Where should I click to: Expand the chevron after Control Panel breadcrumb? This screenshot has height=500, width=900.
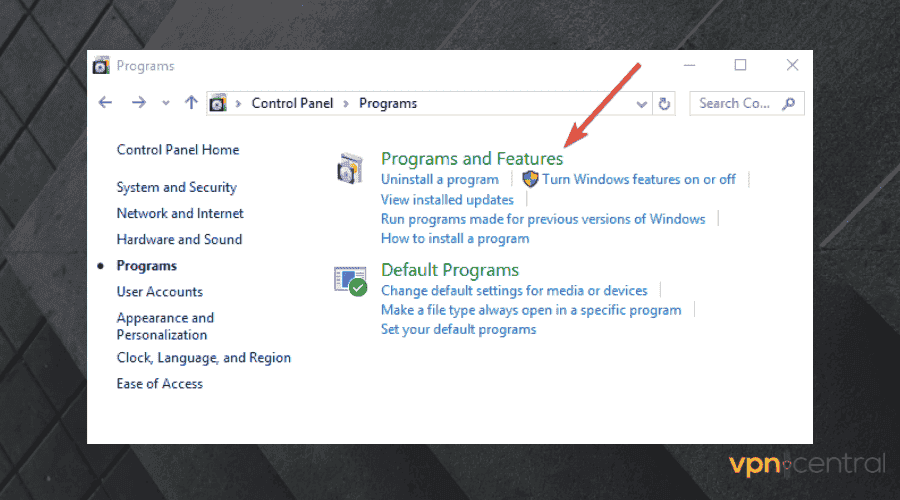click(x=346, y=104)
